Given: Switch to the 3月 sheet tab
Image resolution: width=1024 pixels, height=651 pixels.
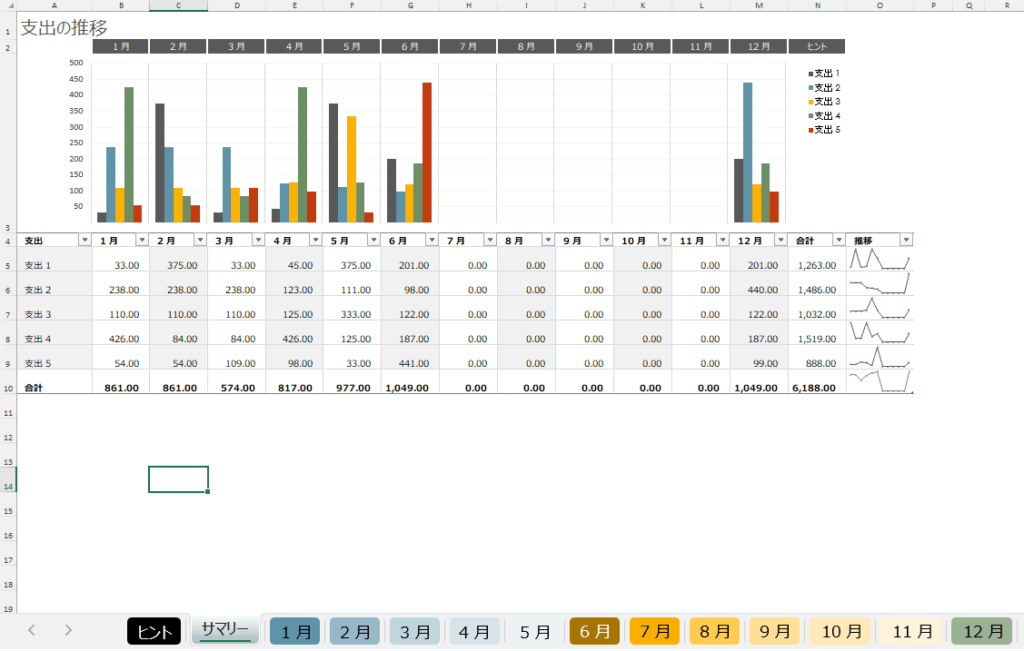Looking at the screenshot, I should point(415,631).
